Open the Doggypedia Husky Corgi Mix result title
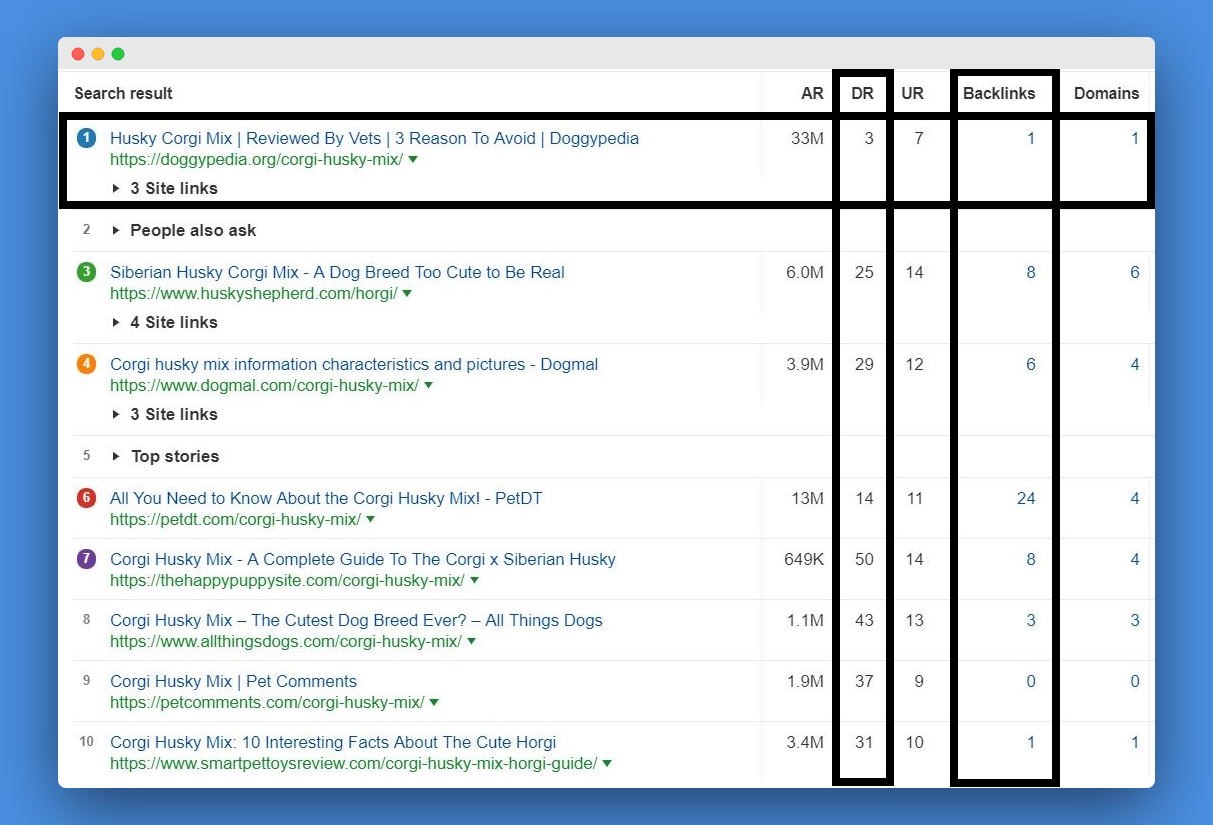 click(374, 138)
